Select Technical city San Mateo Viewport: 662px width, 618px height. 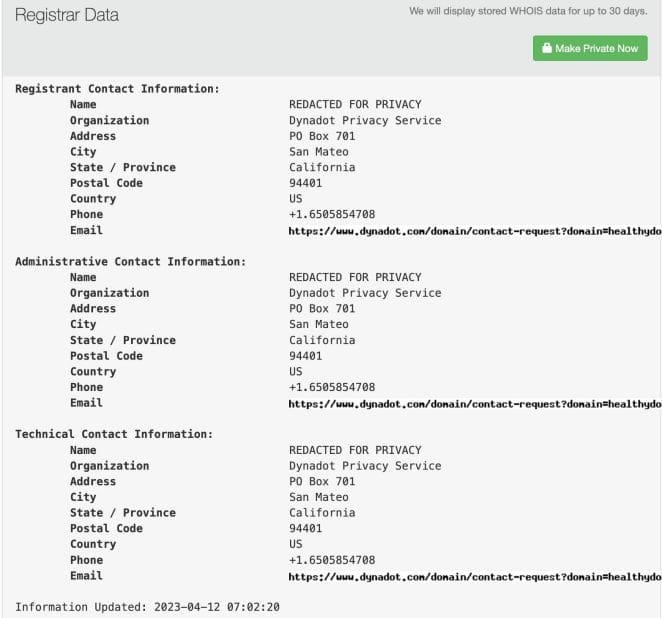click(x=319, y=497)
